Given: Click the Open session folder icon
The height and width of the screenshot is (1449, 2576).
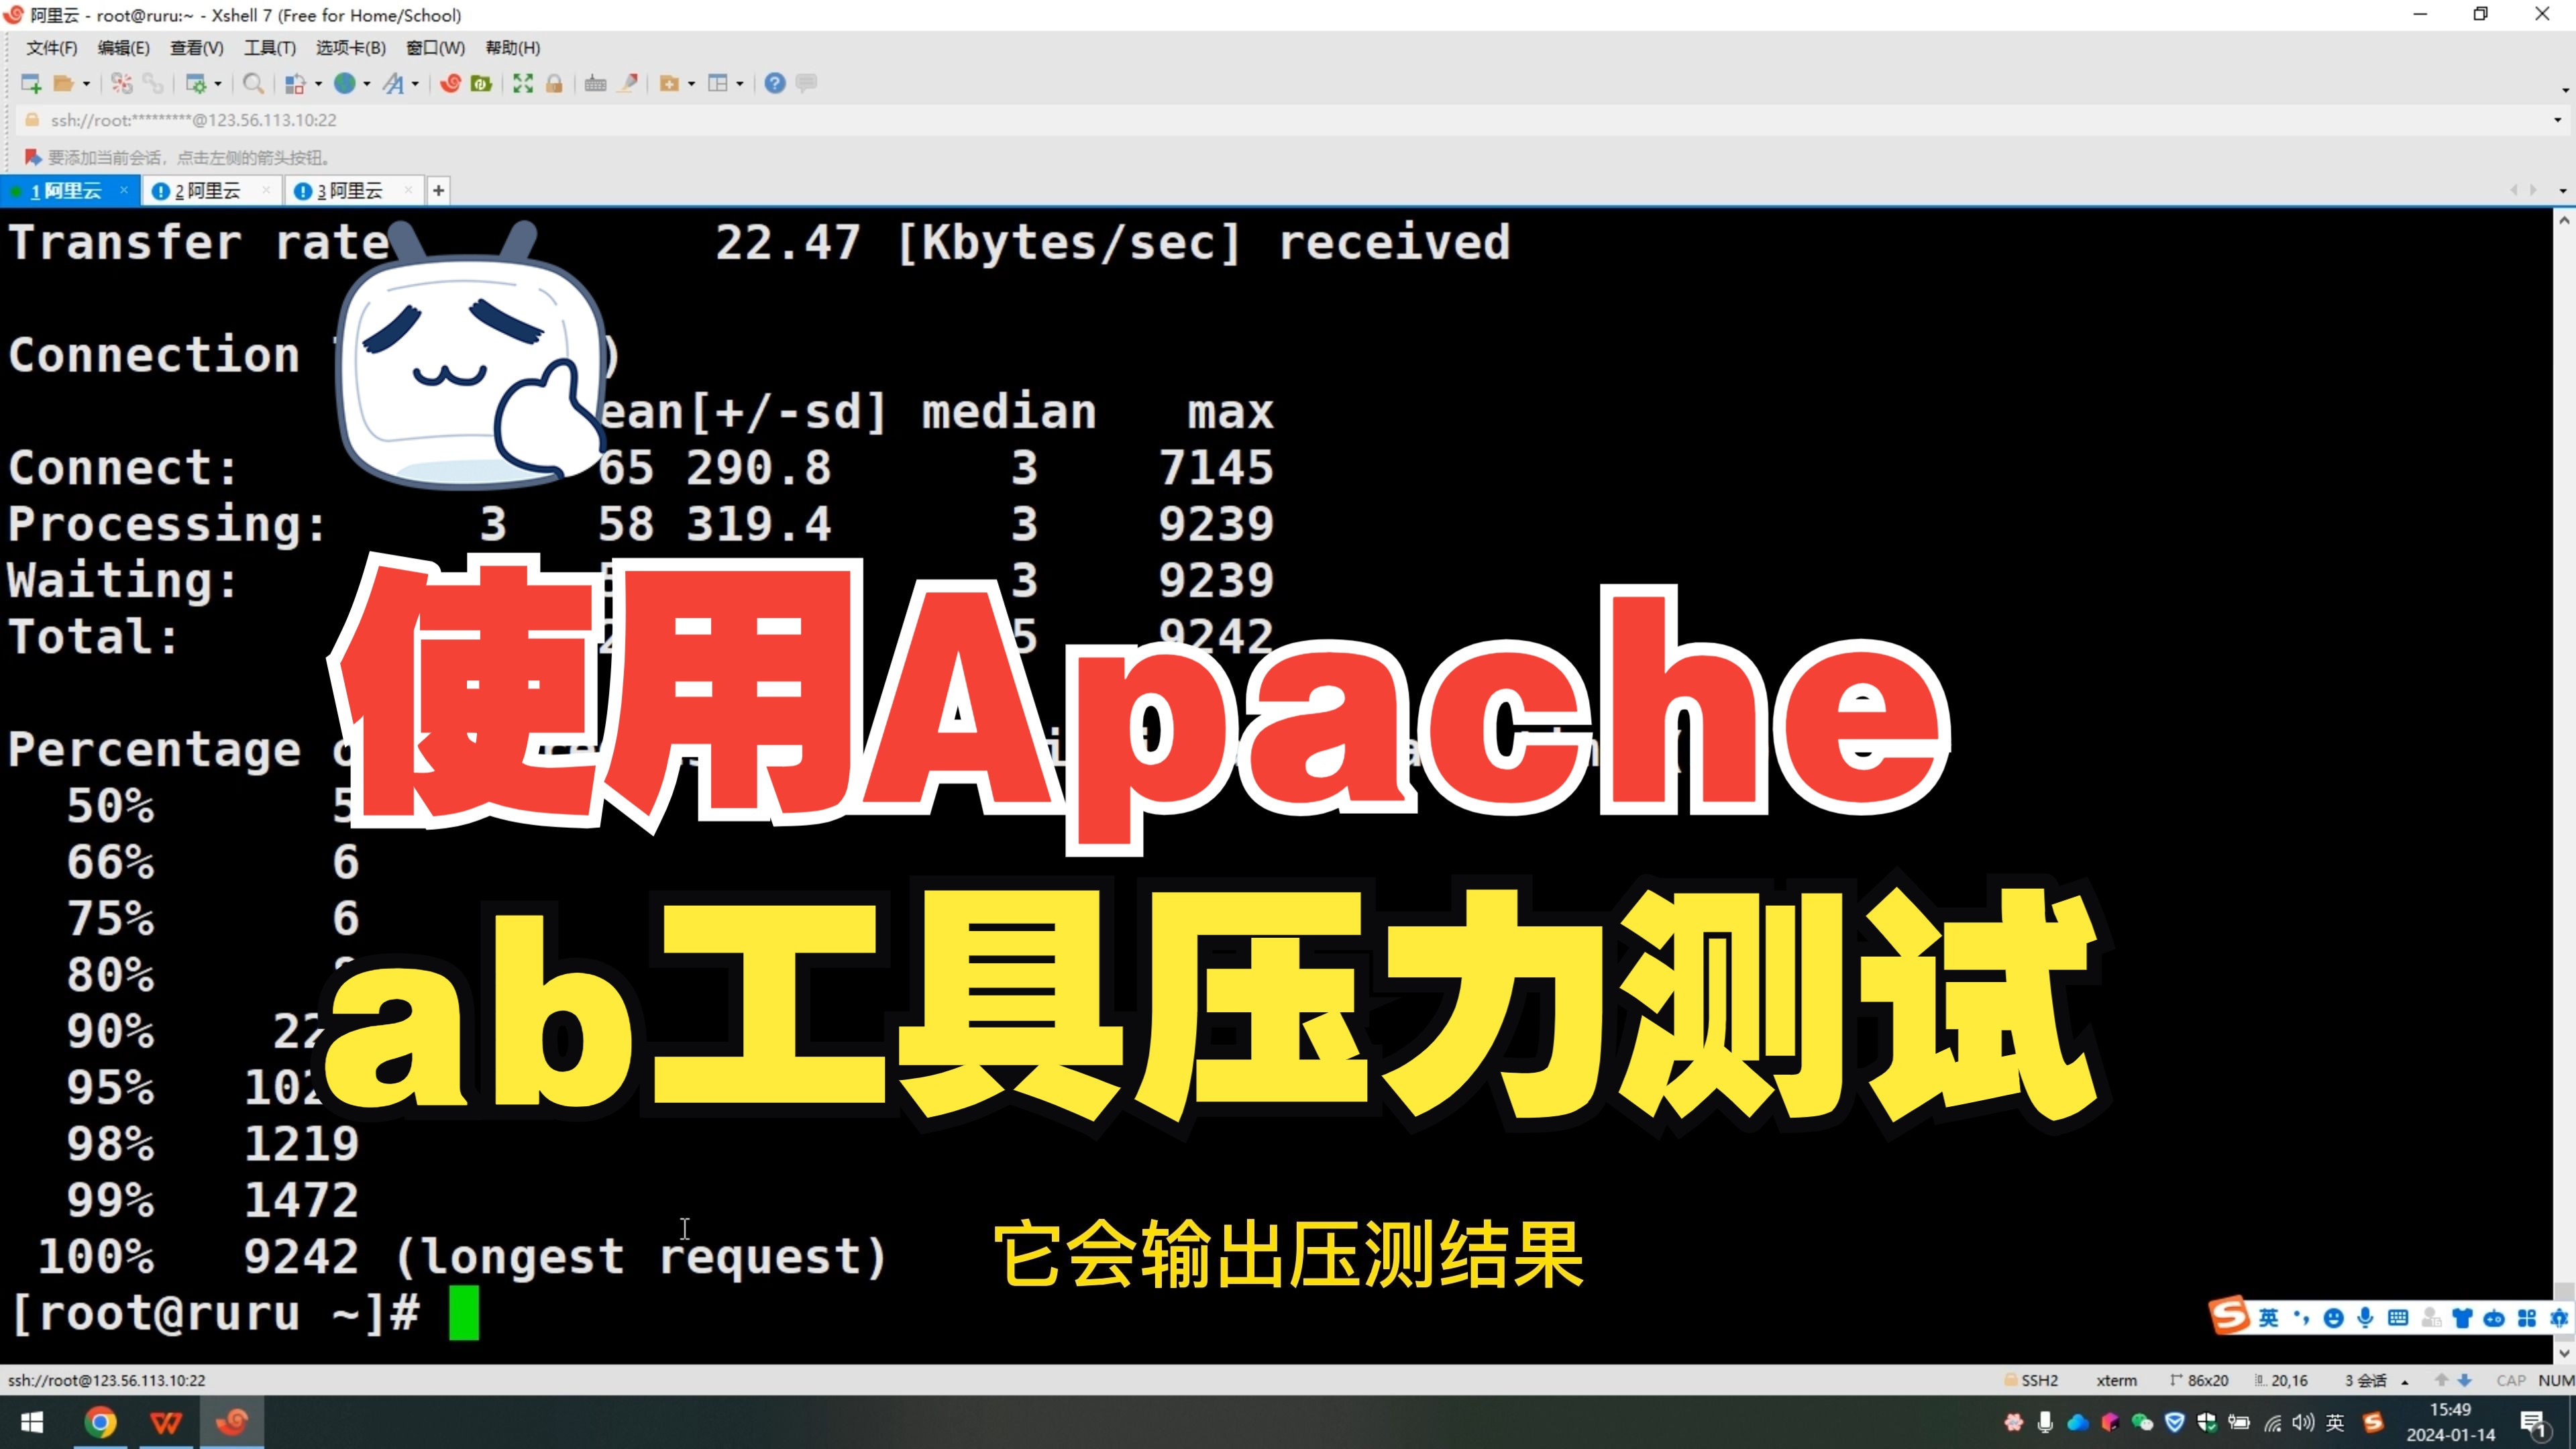Looking at the screenshot, I should click(x=63, y=84).
